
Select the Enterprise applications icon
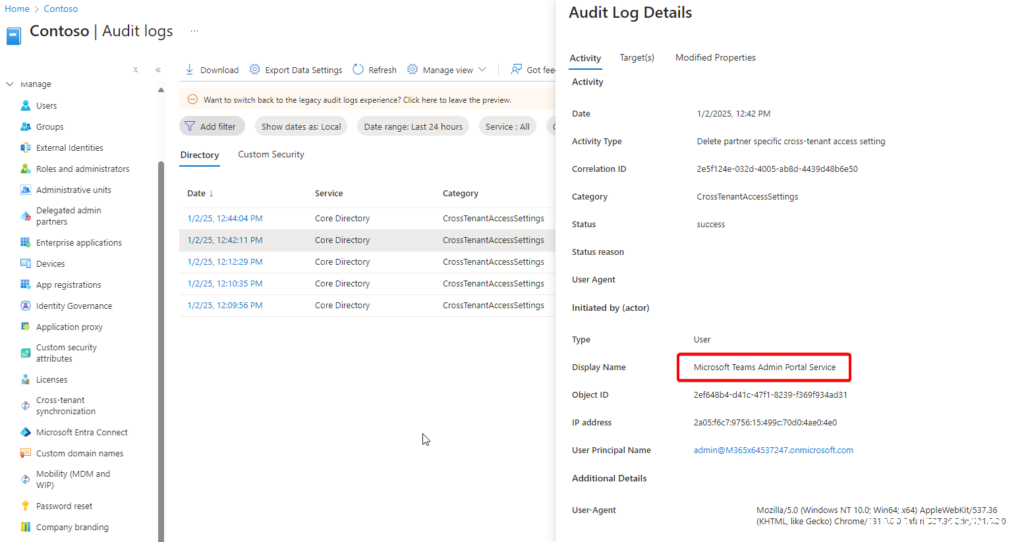26,243
